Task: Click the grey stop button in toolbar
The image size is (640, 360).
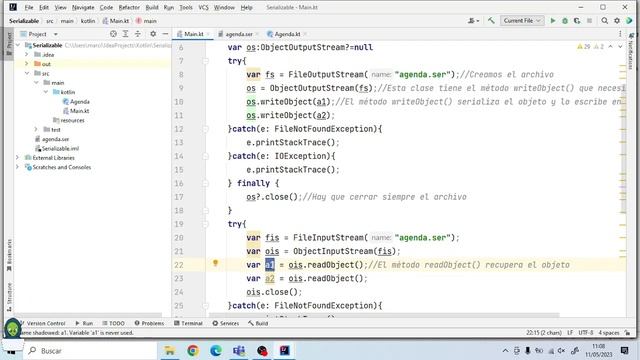Action: (589, 20)
